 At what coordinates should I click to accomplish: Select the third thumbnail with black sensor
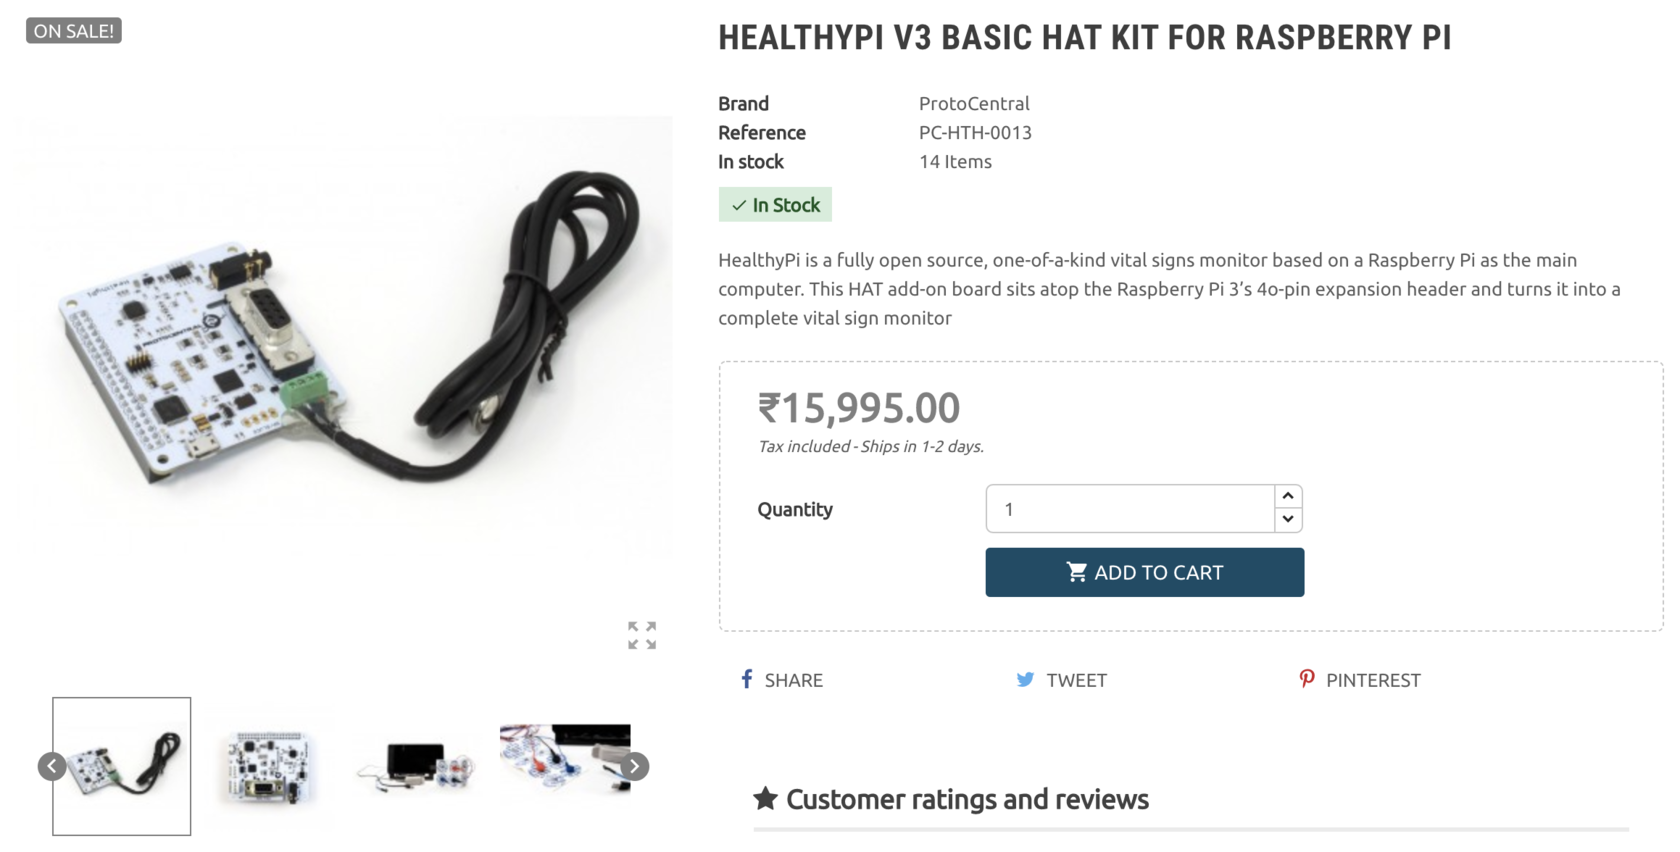click(x=416, y=766)
